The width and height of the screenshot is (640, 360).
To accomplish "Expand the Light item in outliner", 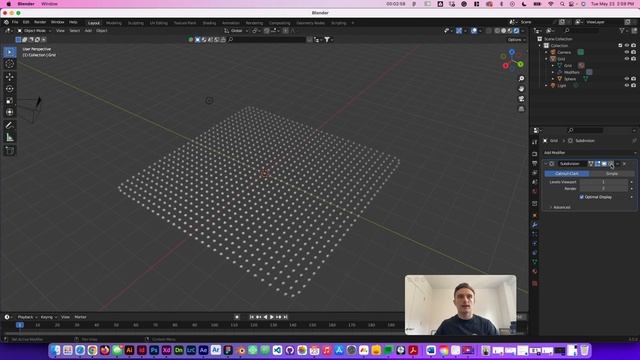I will 547,86.
